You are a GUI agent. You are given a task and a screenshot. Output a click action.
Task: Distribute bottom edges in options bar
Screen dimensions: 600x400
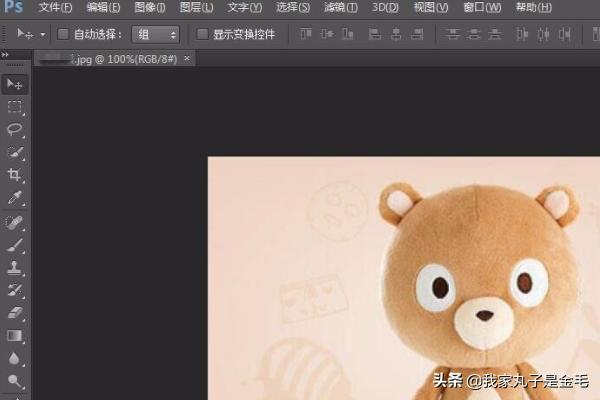(495, 34)
